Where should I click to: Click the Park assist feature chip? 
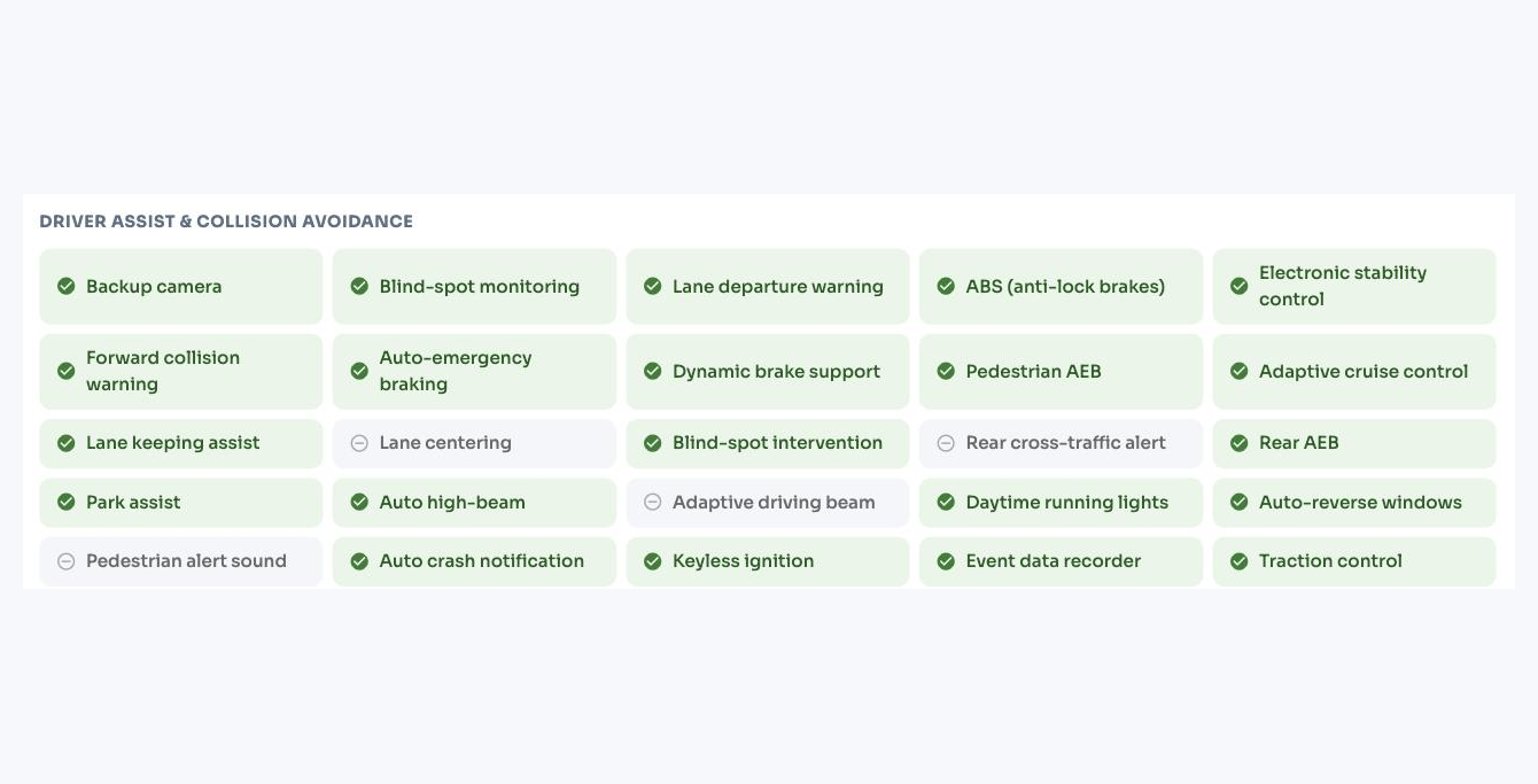click(x=181, y=502)
